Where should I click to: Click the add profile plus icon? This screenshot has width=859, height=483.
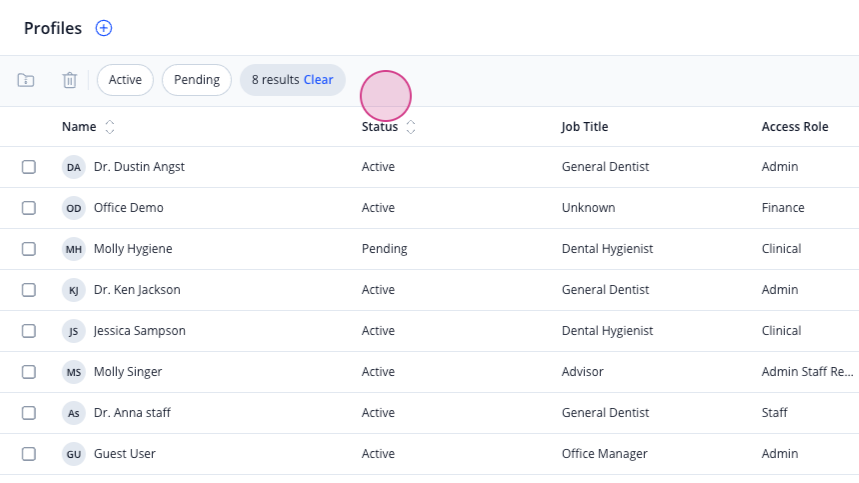pyautogui.click(x=104, y=28)
